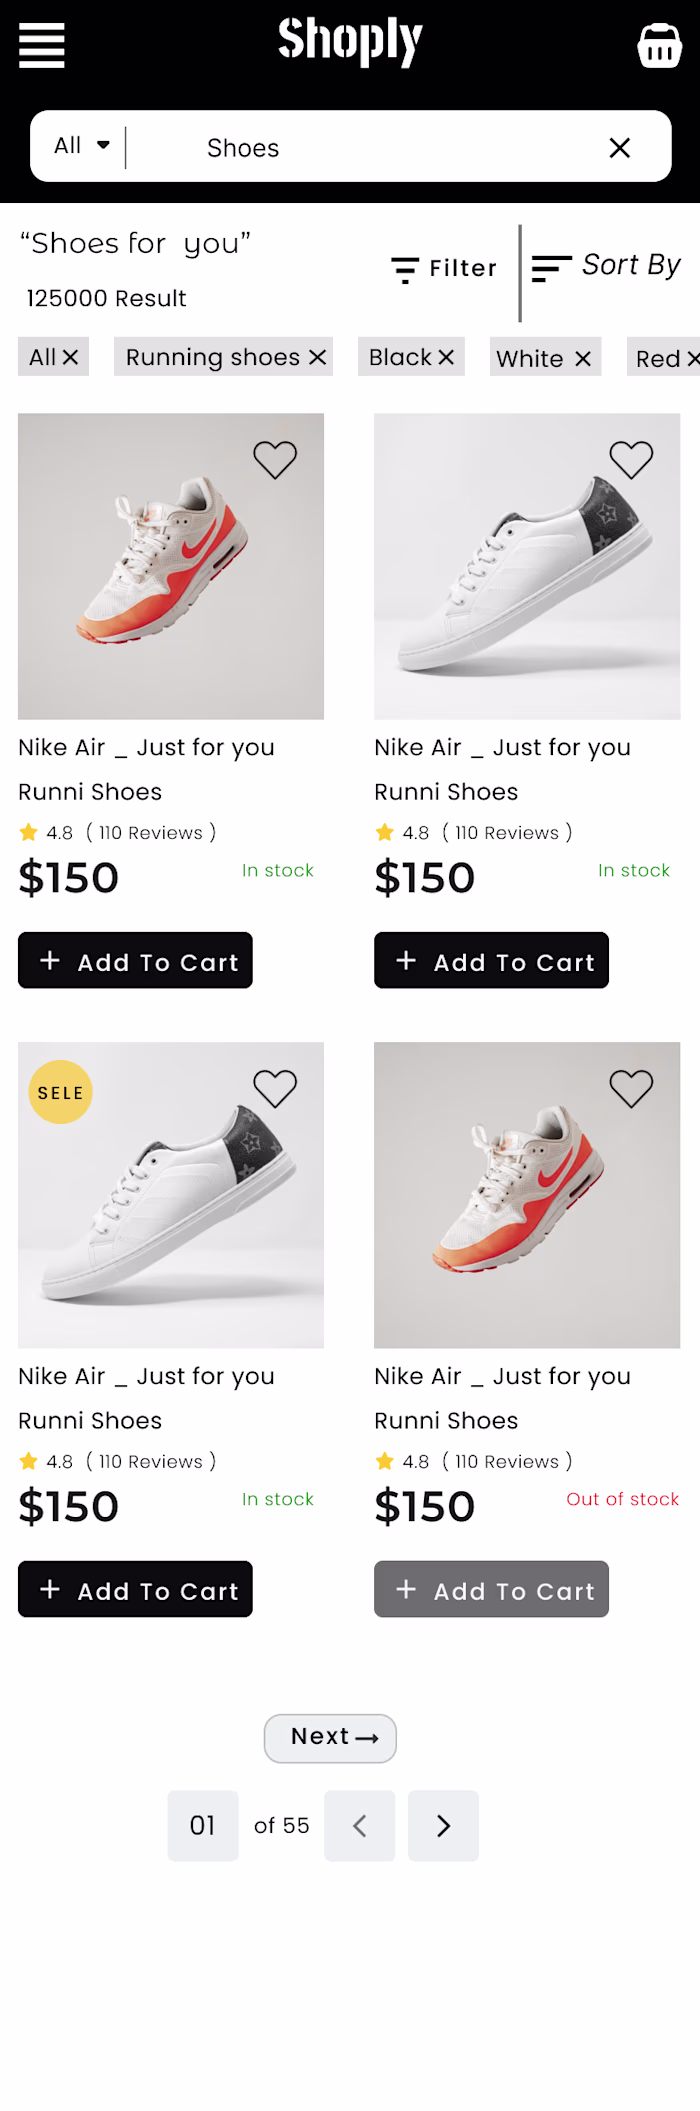Click the page number 01 field
Viewport: 700px width, 2111px height.
click(202, 1826)
